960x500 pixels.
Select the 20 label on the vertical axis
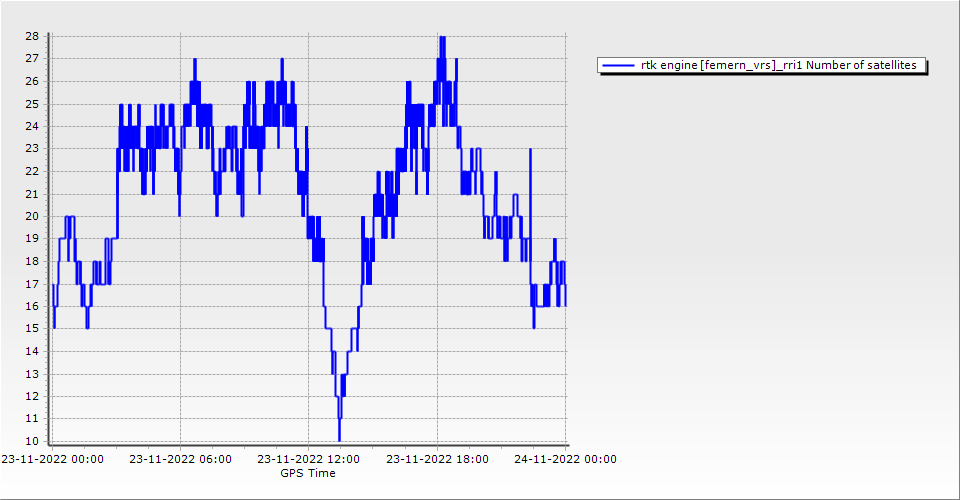point(32,216)
